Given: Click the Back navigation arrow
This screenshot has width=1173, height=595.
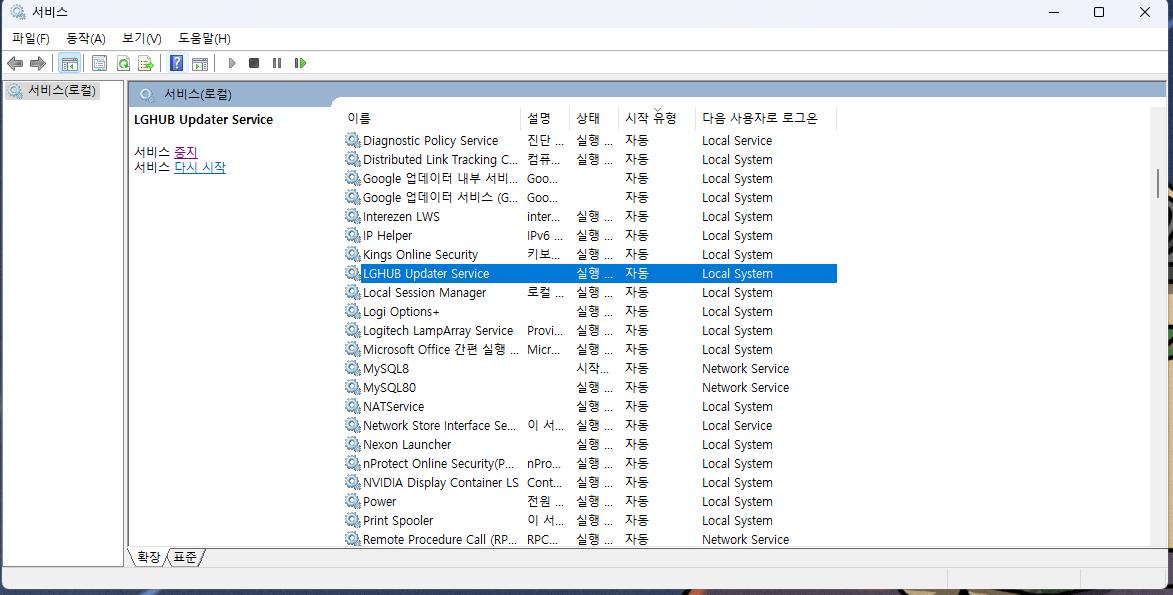Looking at the screenshot, I should click(x=14, y=62).
